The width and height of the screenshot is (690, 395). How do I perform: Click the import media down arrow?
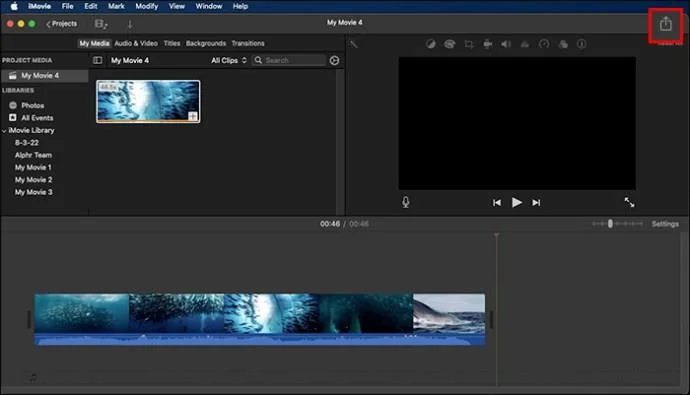[130, 24]
